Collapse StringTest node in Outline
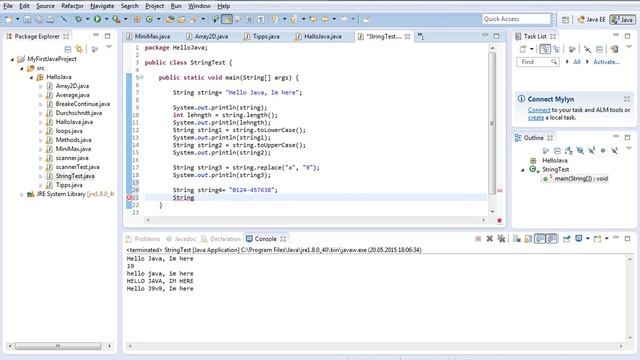 coord(523,170)
